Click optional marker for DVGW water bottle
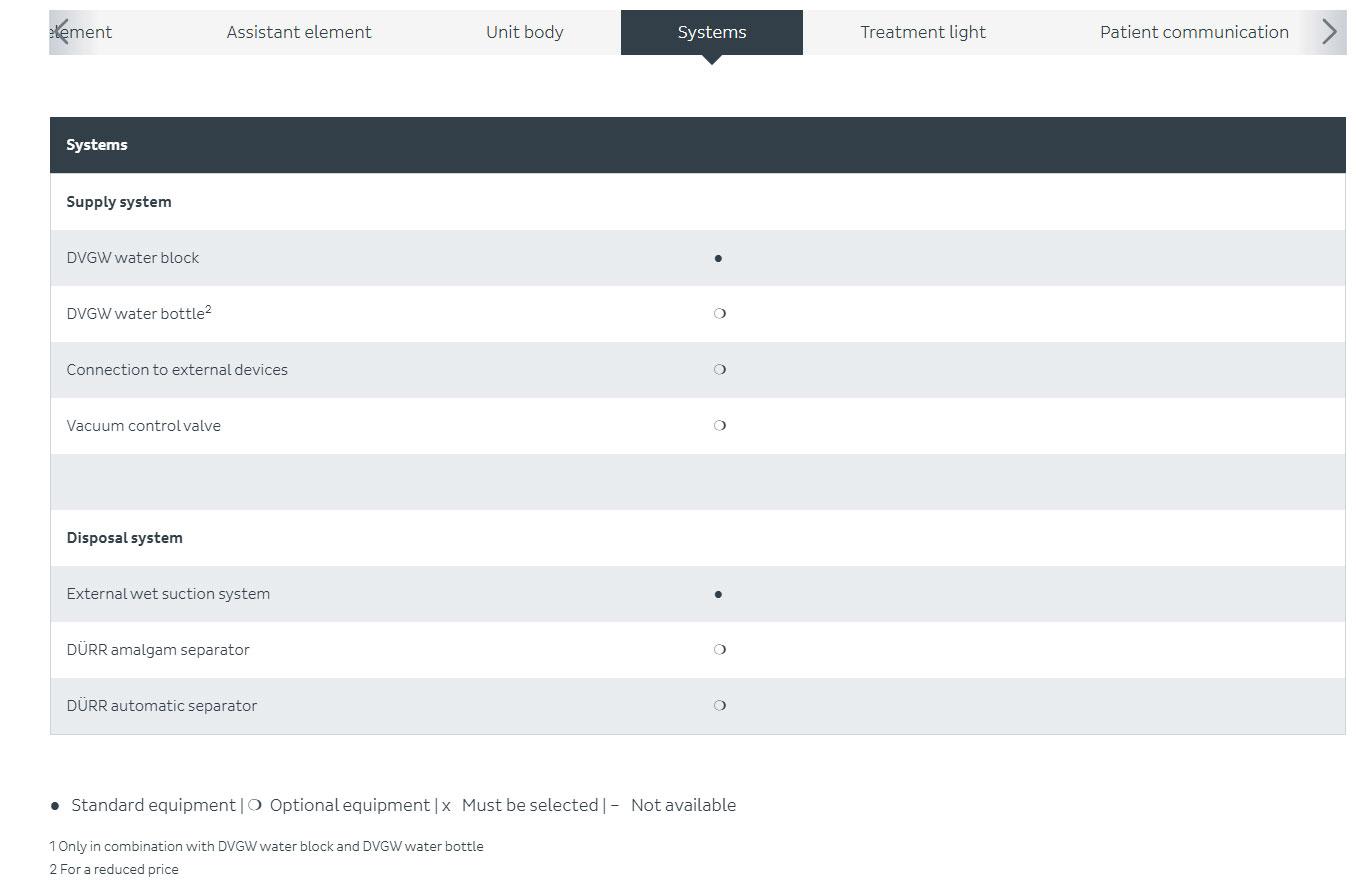This screenshot has width=1356, height=894. coord(719,314)
